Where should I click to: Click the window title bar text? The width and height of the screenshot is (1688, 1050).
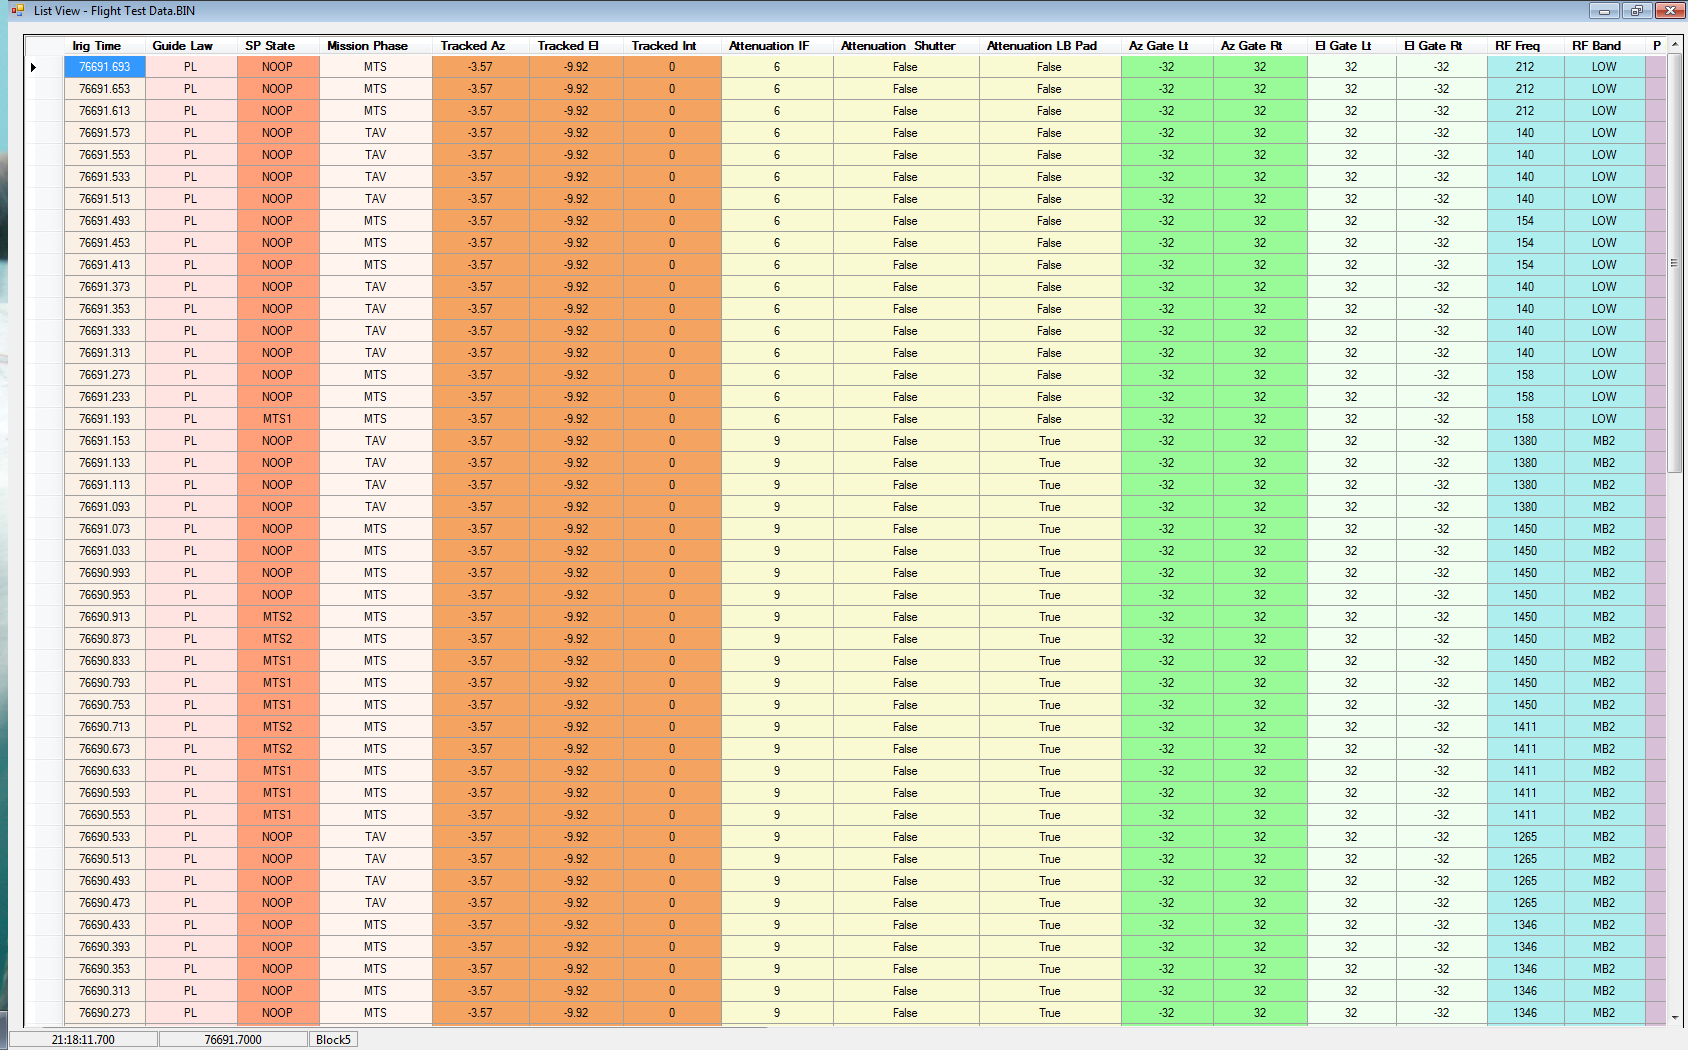[x=114, y=11]
